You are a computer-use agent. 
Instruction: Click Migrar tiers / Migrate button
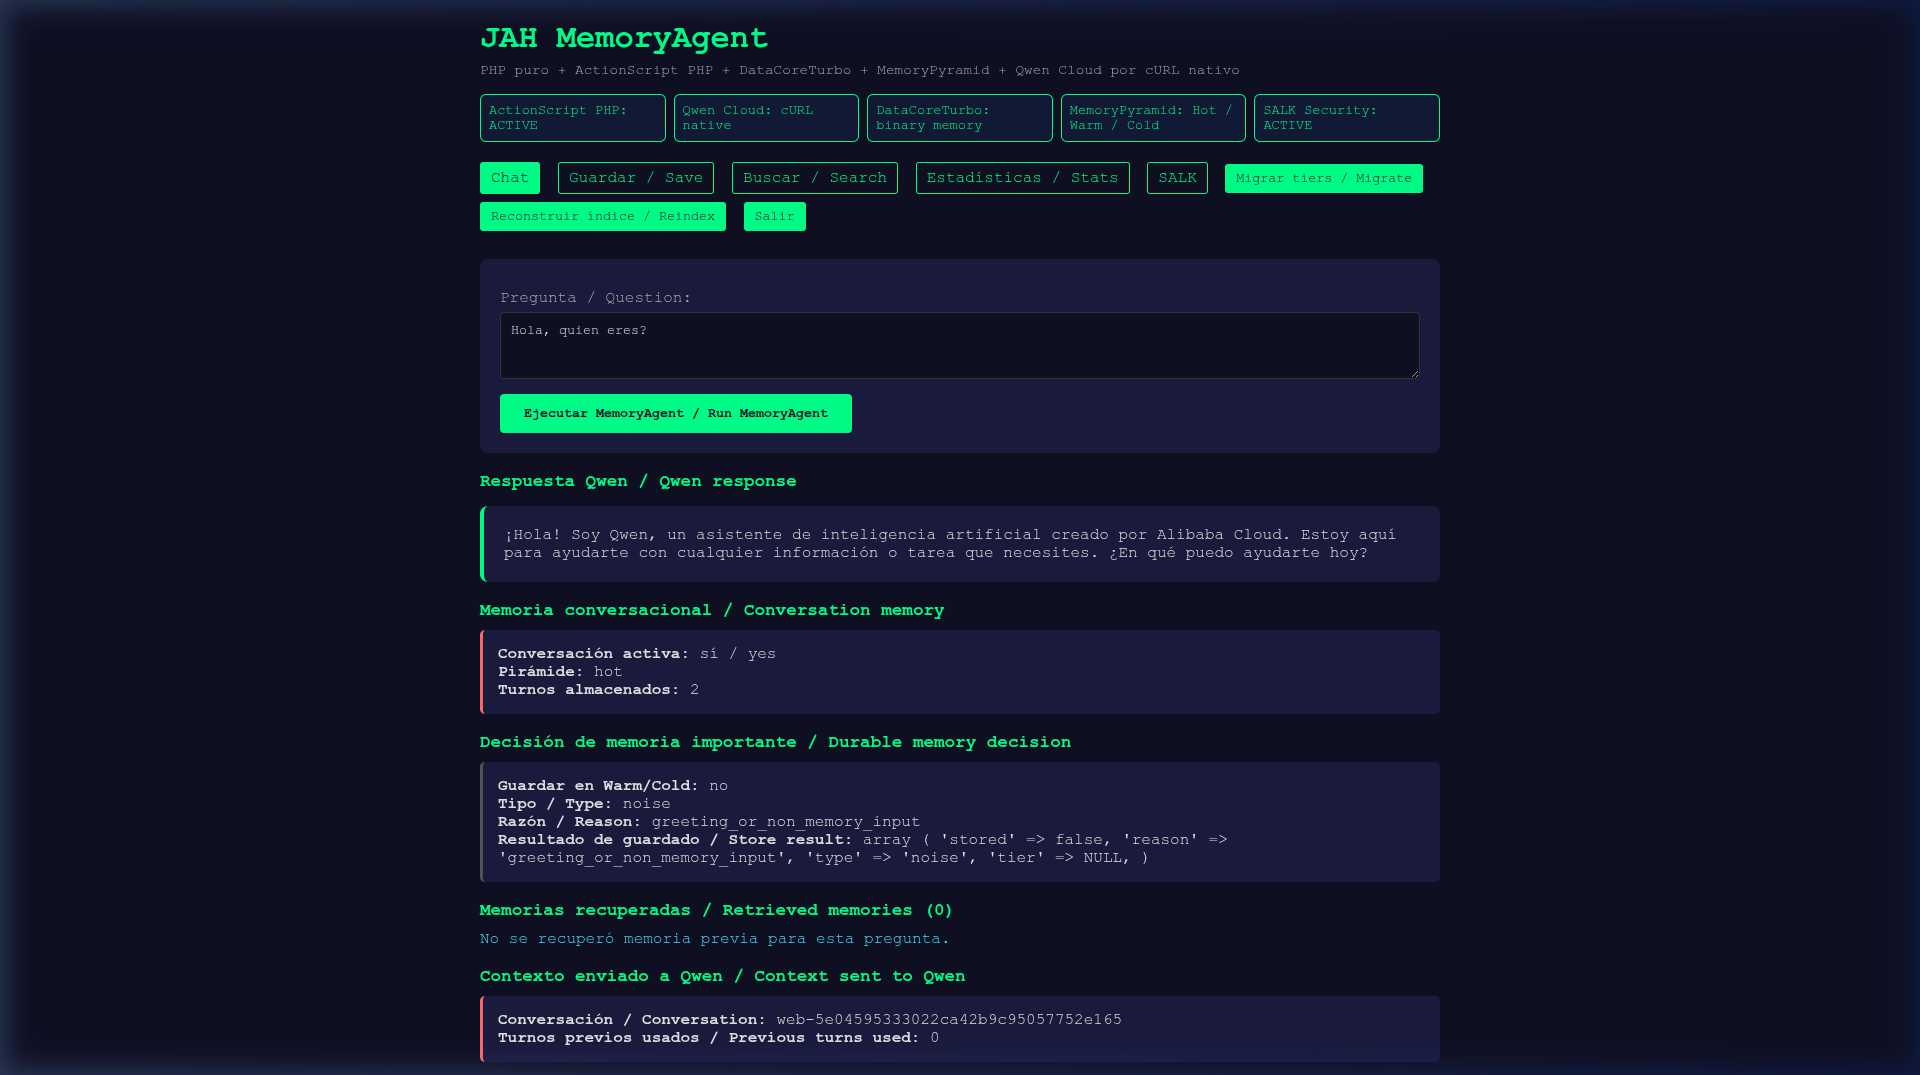[x=1324, y=178]
